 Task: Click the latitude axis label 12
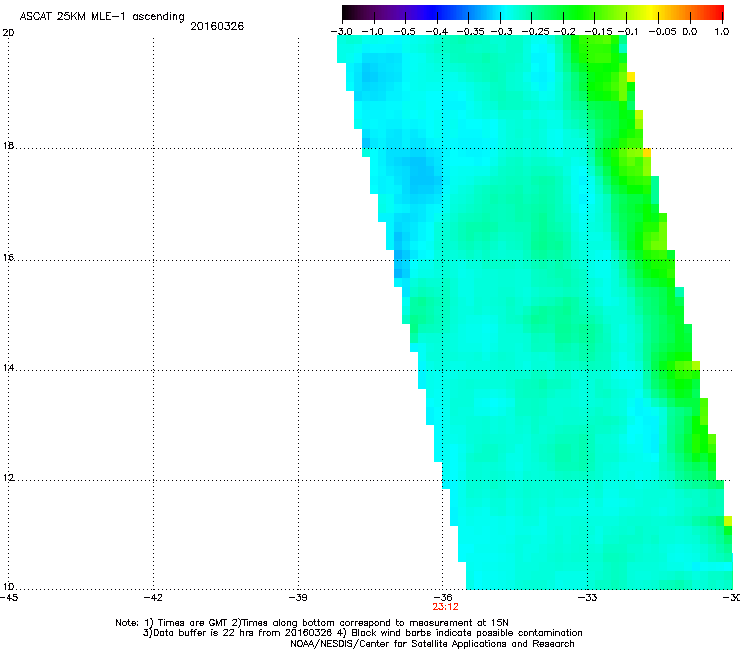[8, 478]
